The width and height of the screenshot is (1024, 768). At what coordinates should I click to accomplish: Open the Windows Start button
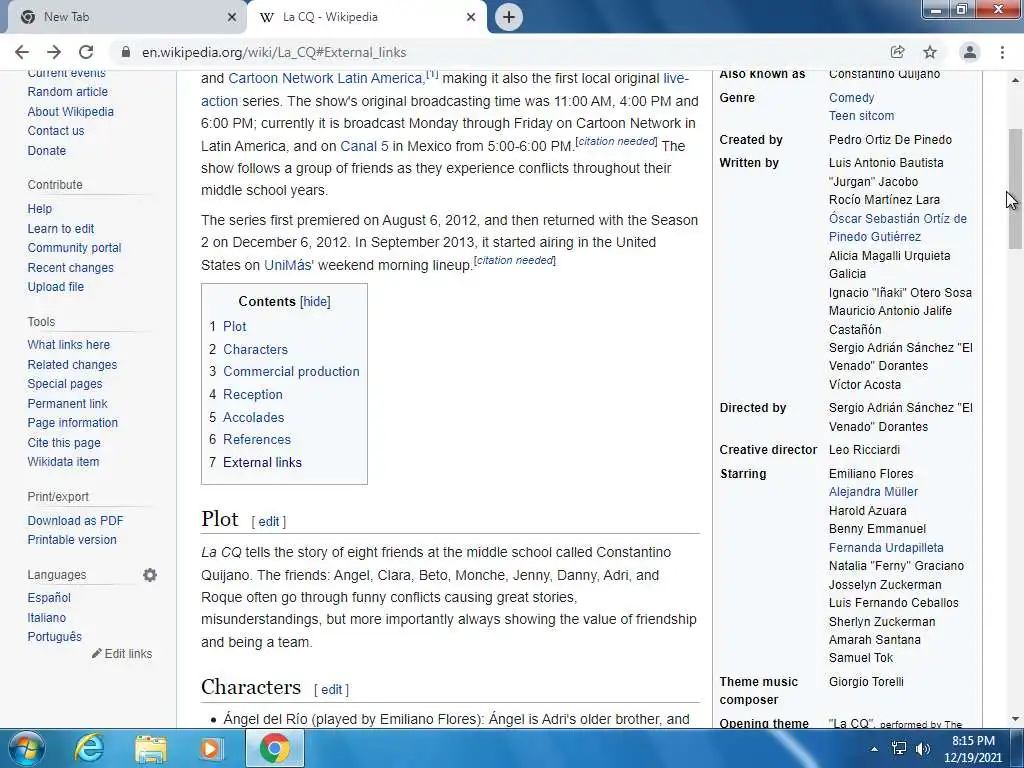[26, 748]
